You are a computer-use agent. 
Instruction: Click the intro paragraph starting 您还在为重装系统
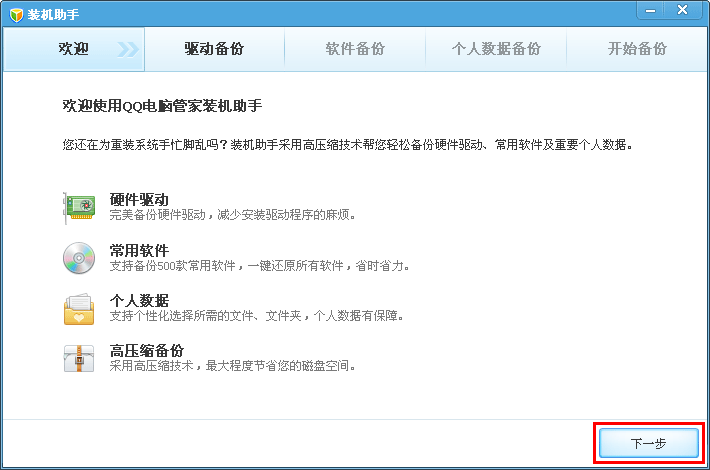(347, 145)
